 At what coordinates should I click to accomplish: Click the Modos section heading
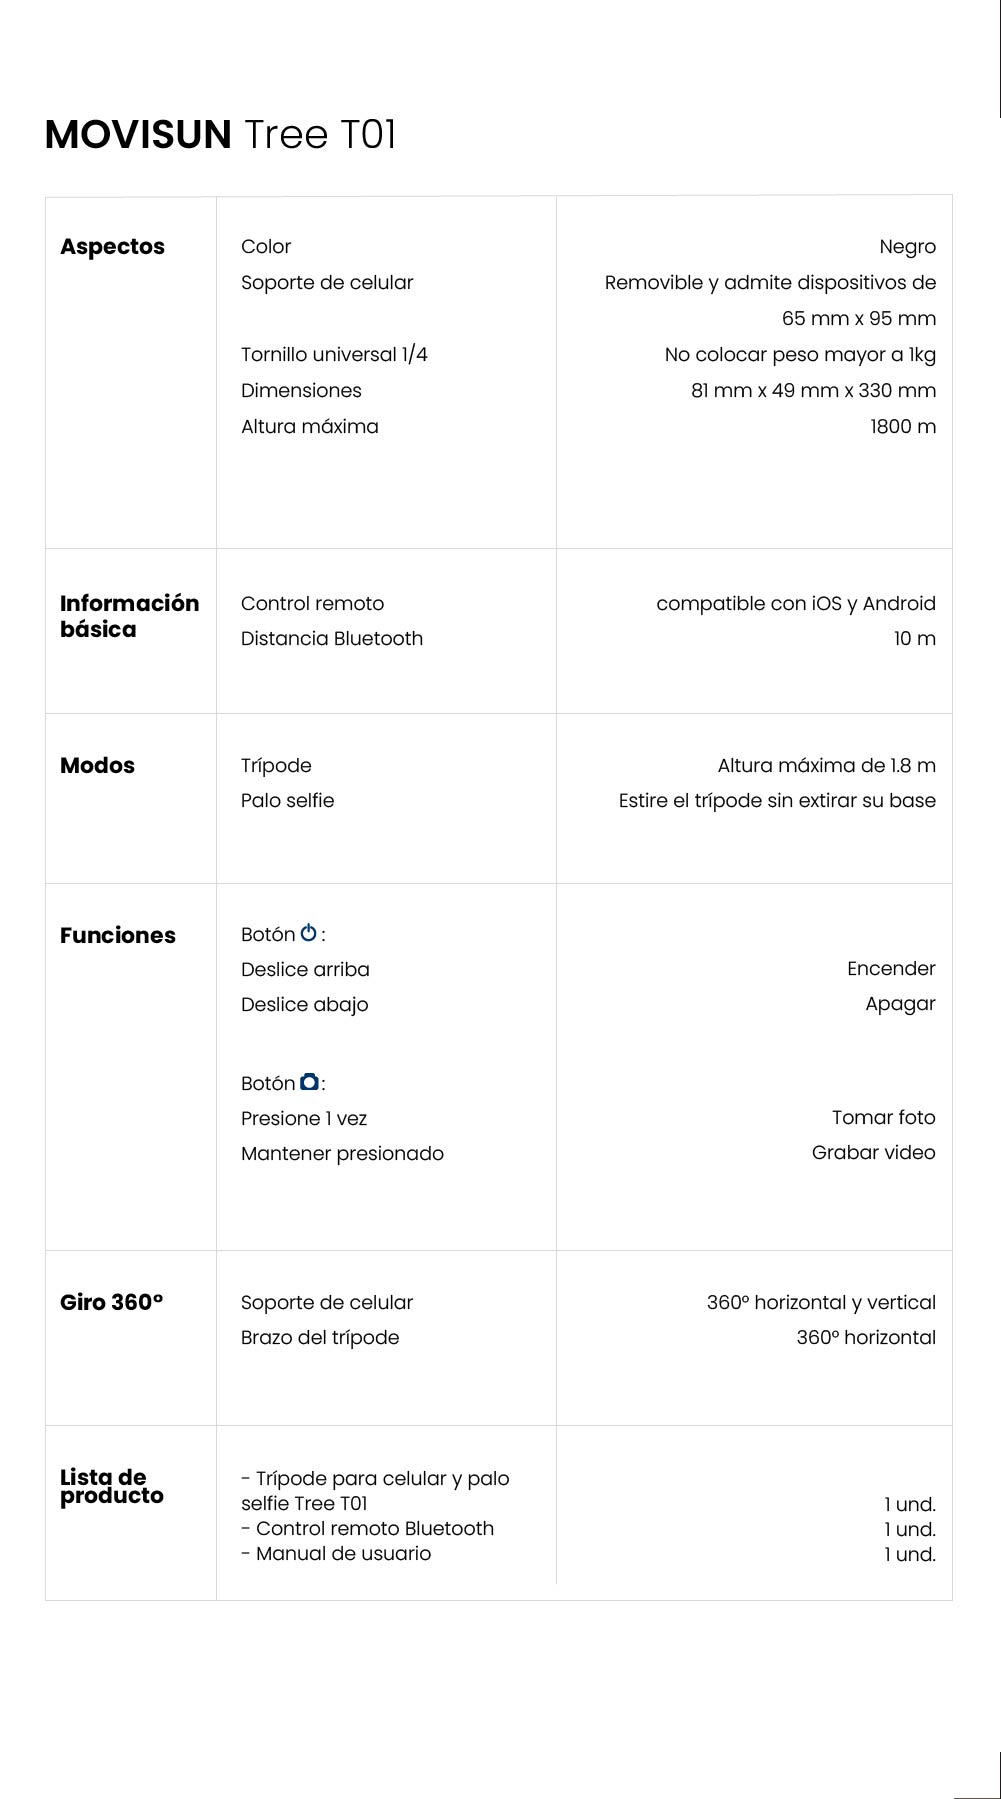pos(97,766)
